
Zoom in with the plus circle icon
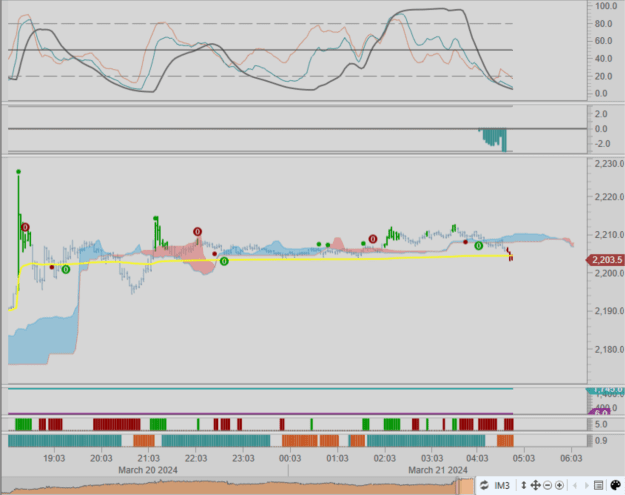[559, 485]
